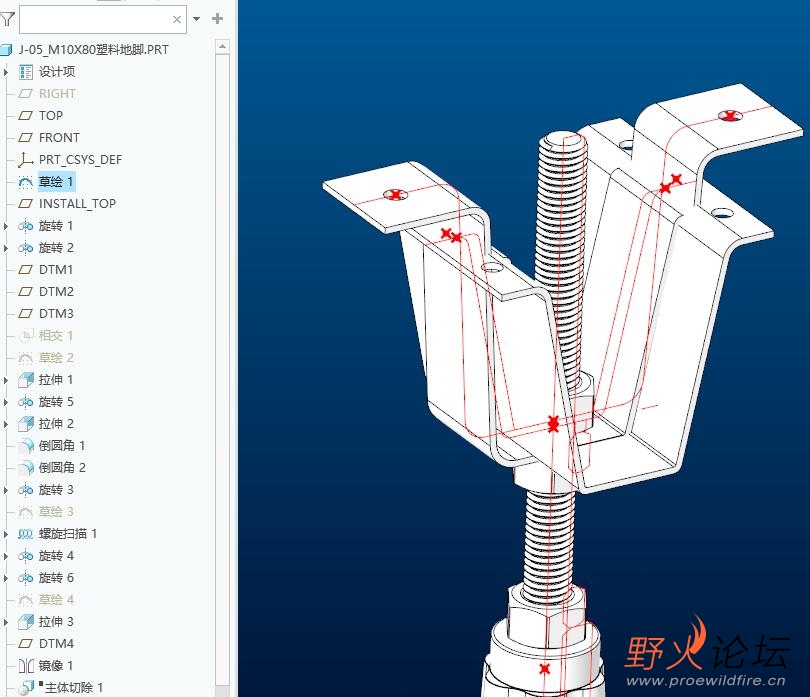Screen dimensions: 810x697
Task: Click the 倒圆角 1 round icon
Action: [x=26, y=446]
